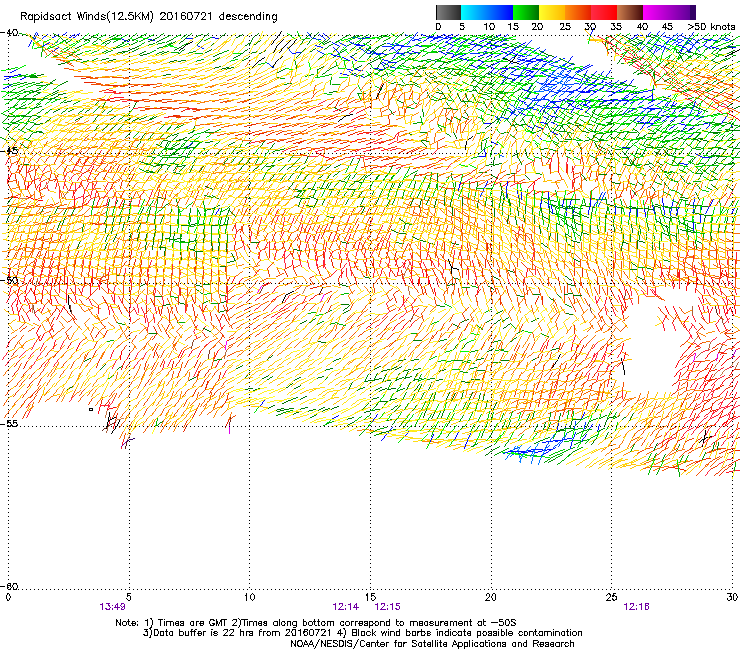Click the legend scale label "35"
The height and width of the screenshot is (650, 740).
tap(616, 27)
